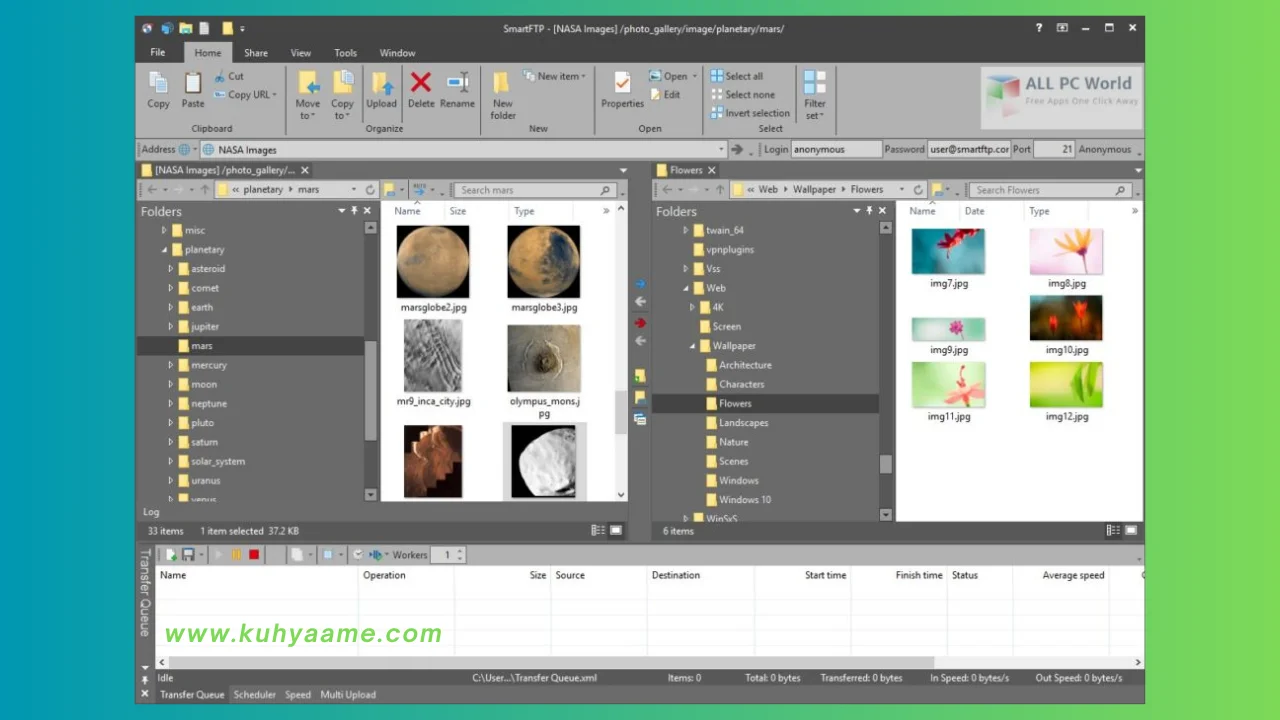This screenshot has height=720, width=1280.
Task: Open the Scheduler tab at bottom
Action: point(254,694)
